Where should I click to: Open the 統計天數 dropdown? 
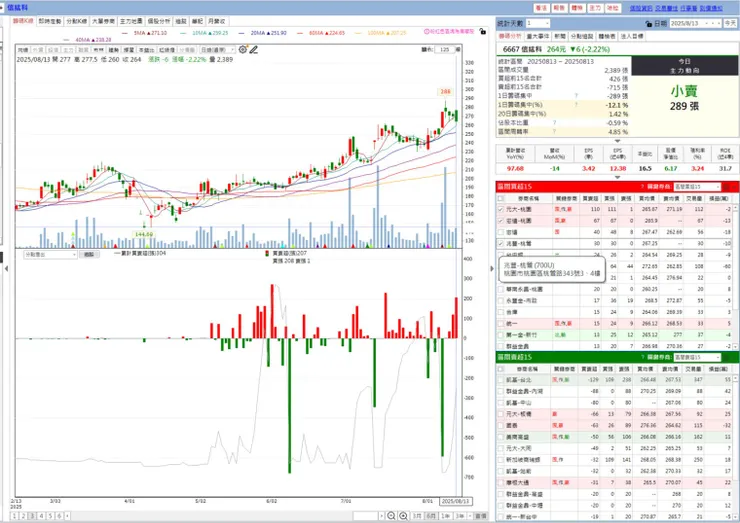point(538,23)
